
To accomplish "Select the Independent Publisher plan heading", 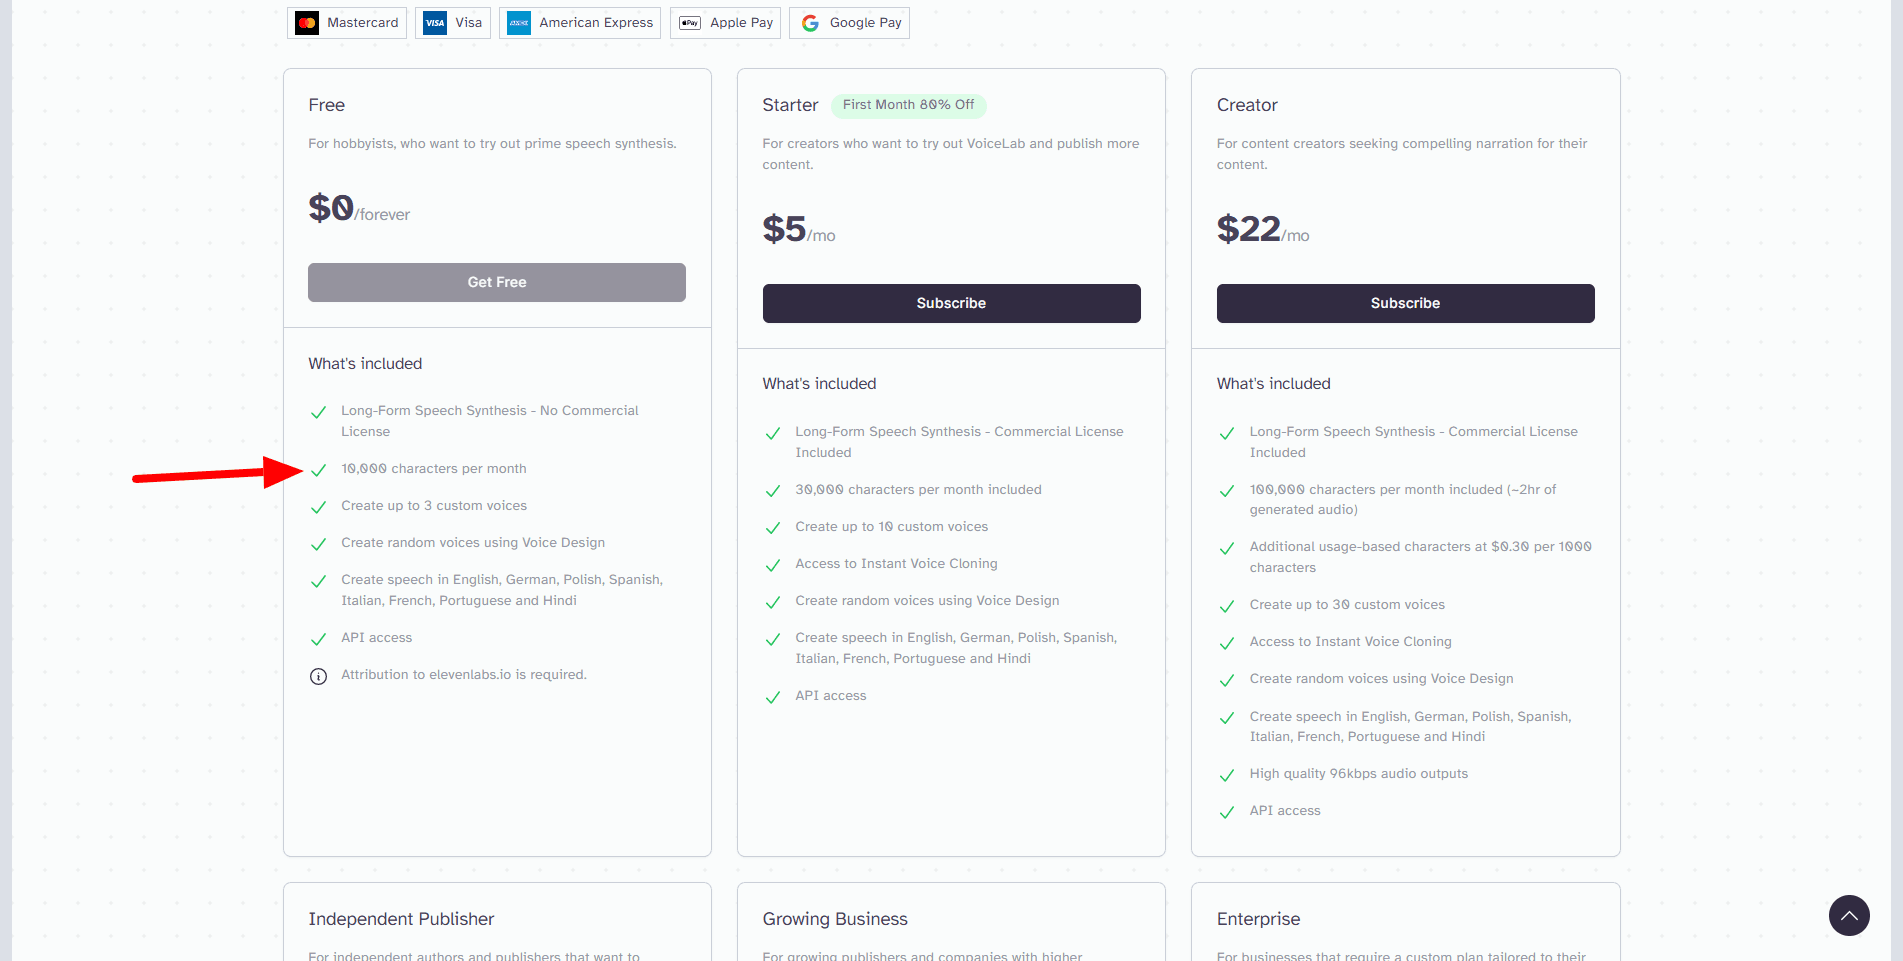I will pos(401,919).
